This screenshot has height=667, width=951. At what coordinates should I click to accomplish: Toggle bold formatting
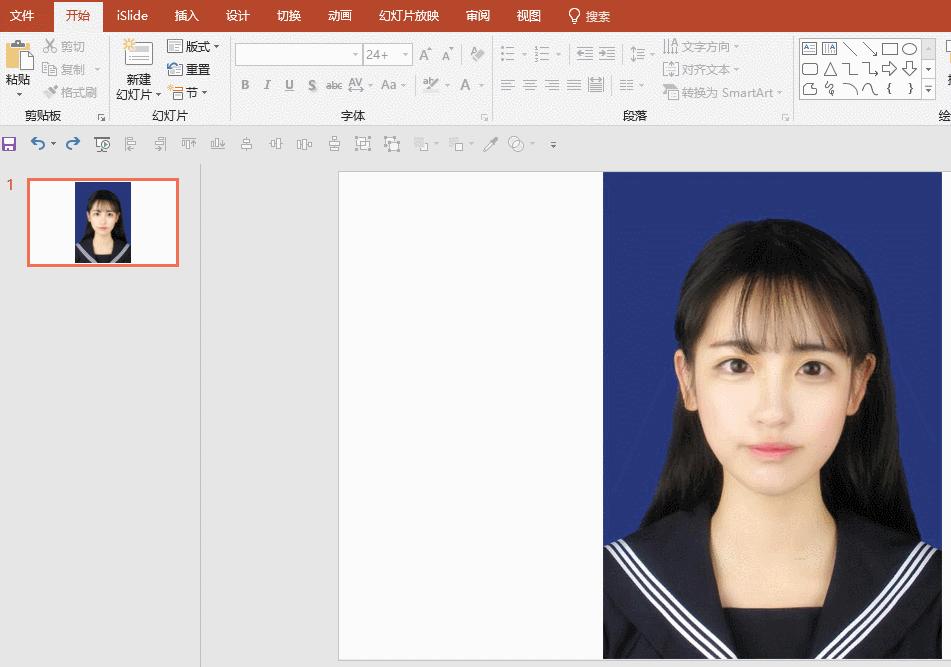point(245,85)
